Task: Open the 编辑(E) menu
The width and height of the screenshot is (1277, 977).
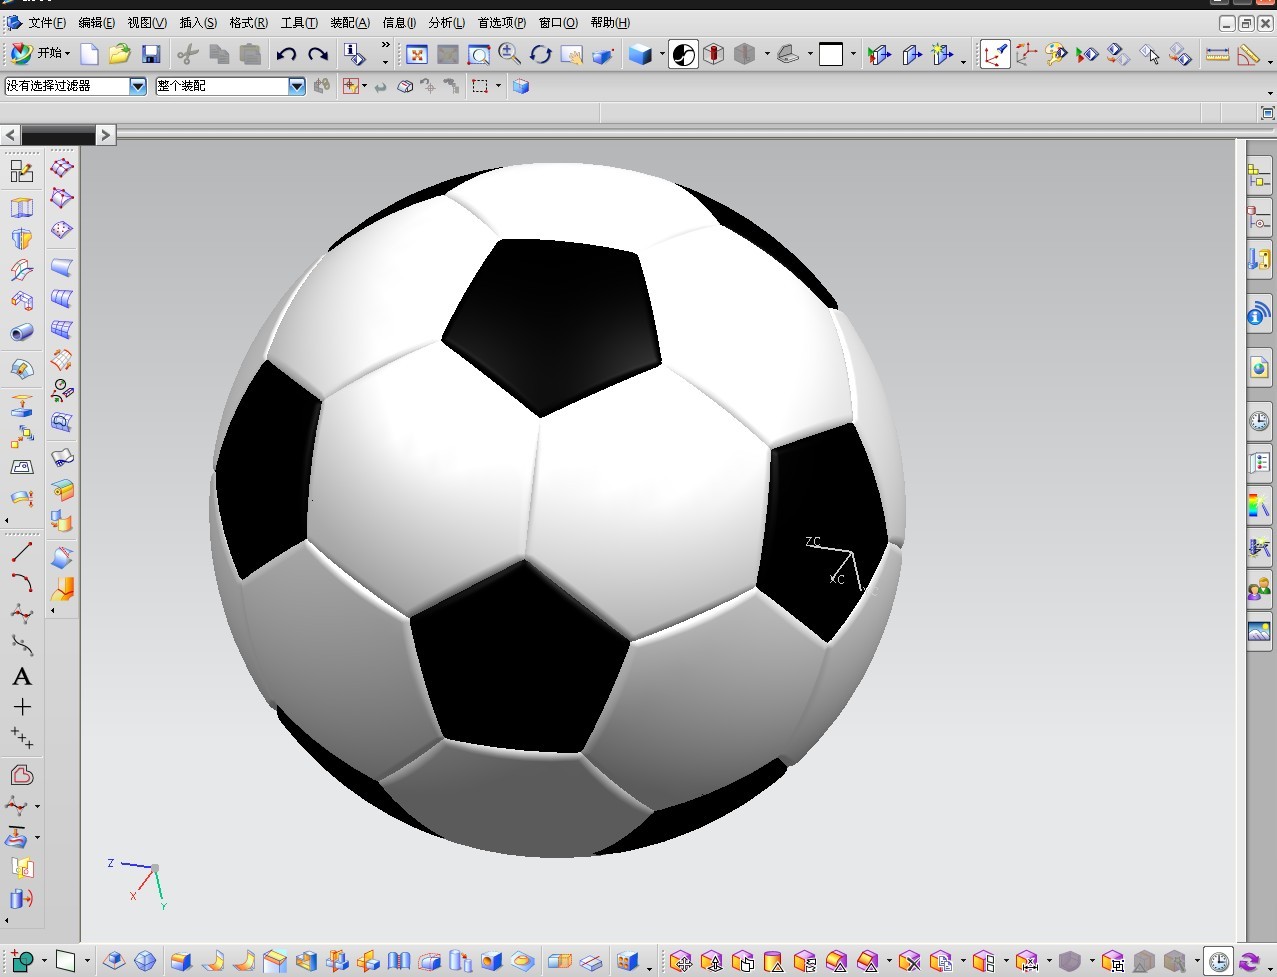Action: (x=97, y=22)
